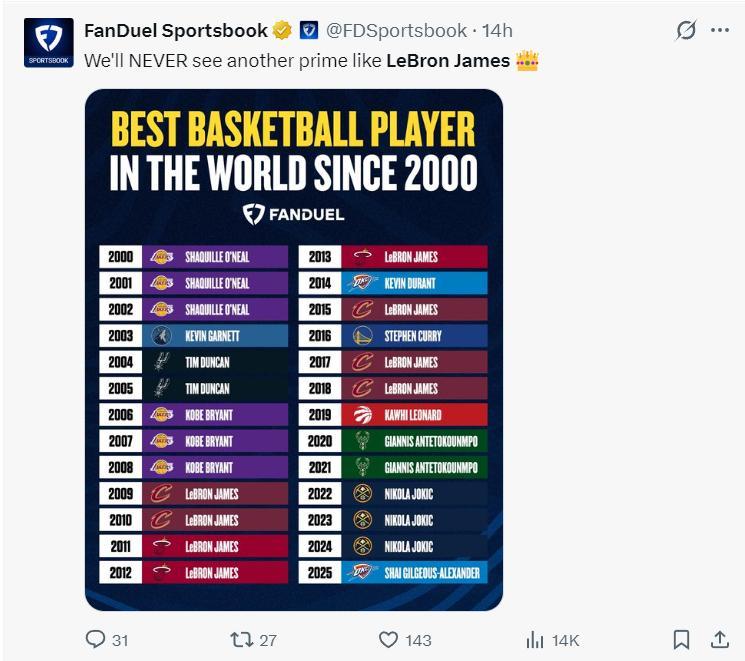
Task: Open Grok actions for this post
Action: [x=685, y=30]
